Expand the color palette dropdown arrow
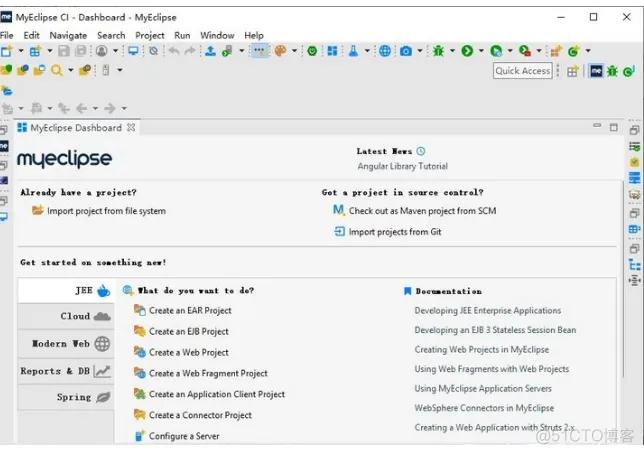The height and width of the screenshot is (454, 644). (294, 51)
